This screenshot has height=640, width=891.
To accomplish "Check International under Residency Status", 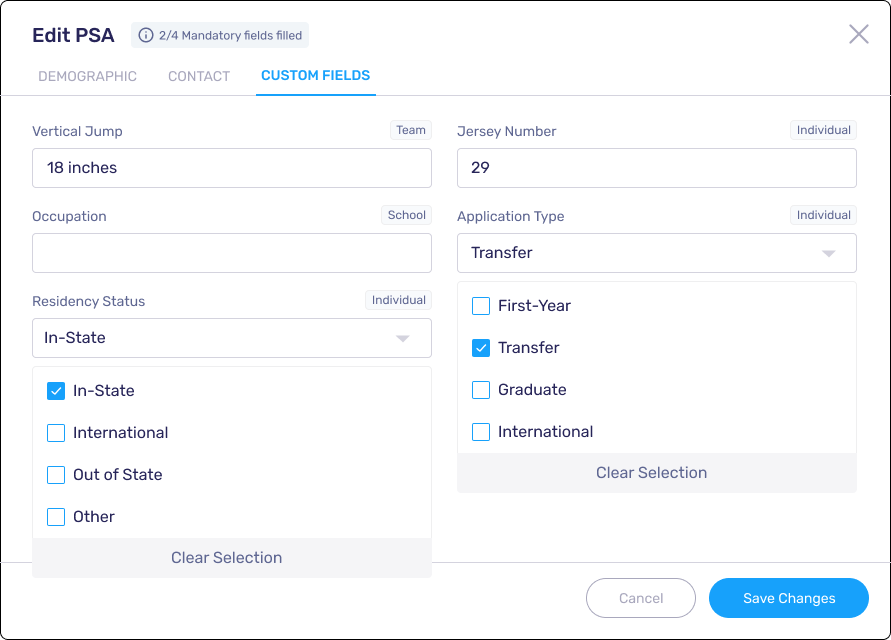I will tap(56, 433).
